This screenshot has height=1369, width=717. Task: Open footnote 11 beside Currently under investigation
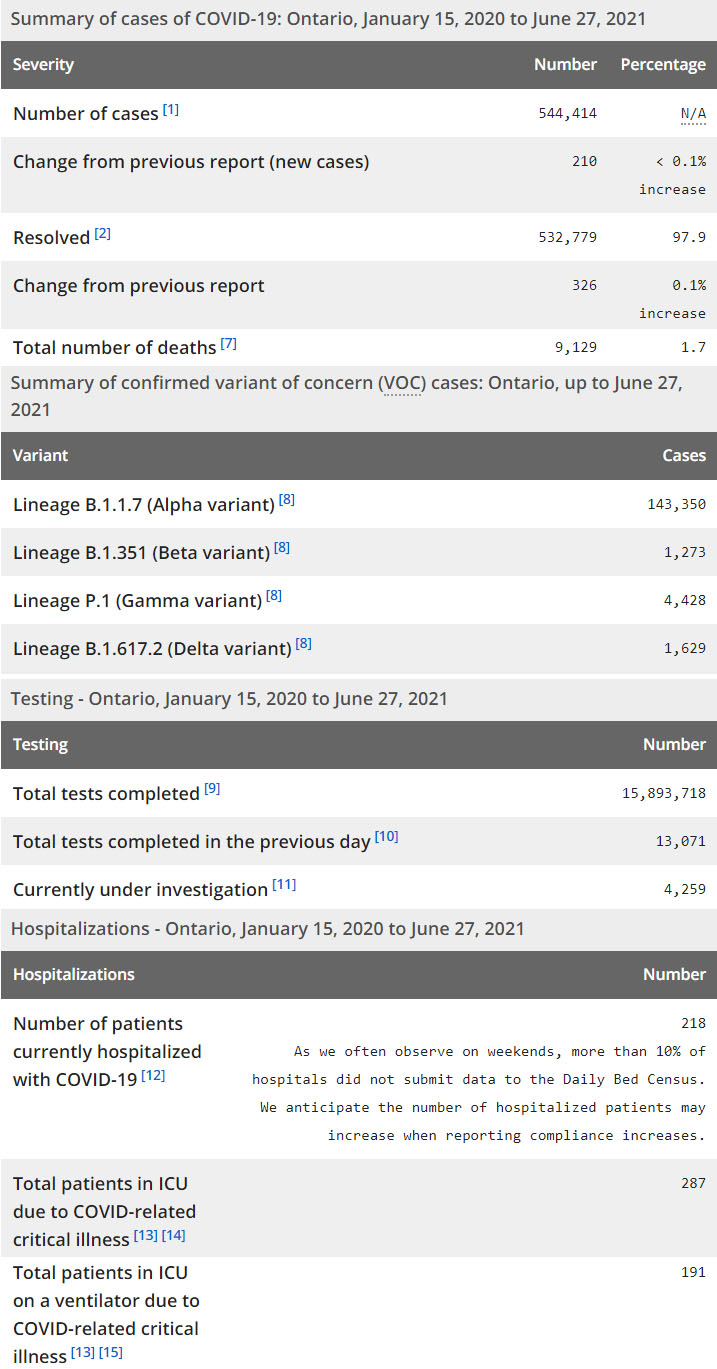tap(284, 885)
